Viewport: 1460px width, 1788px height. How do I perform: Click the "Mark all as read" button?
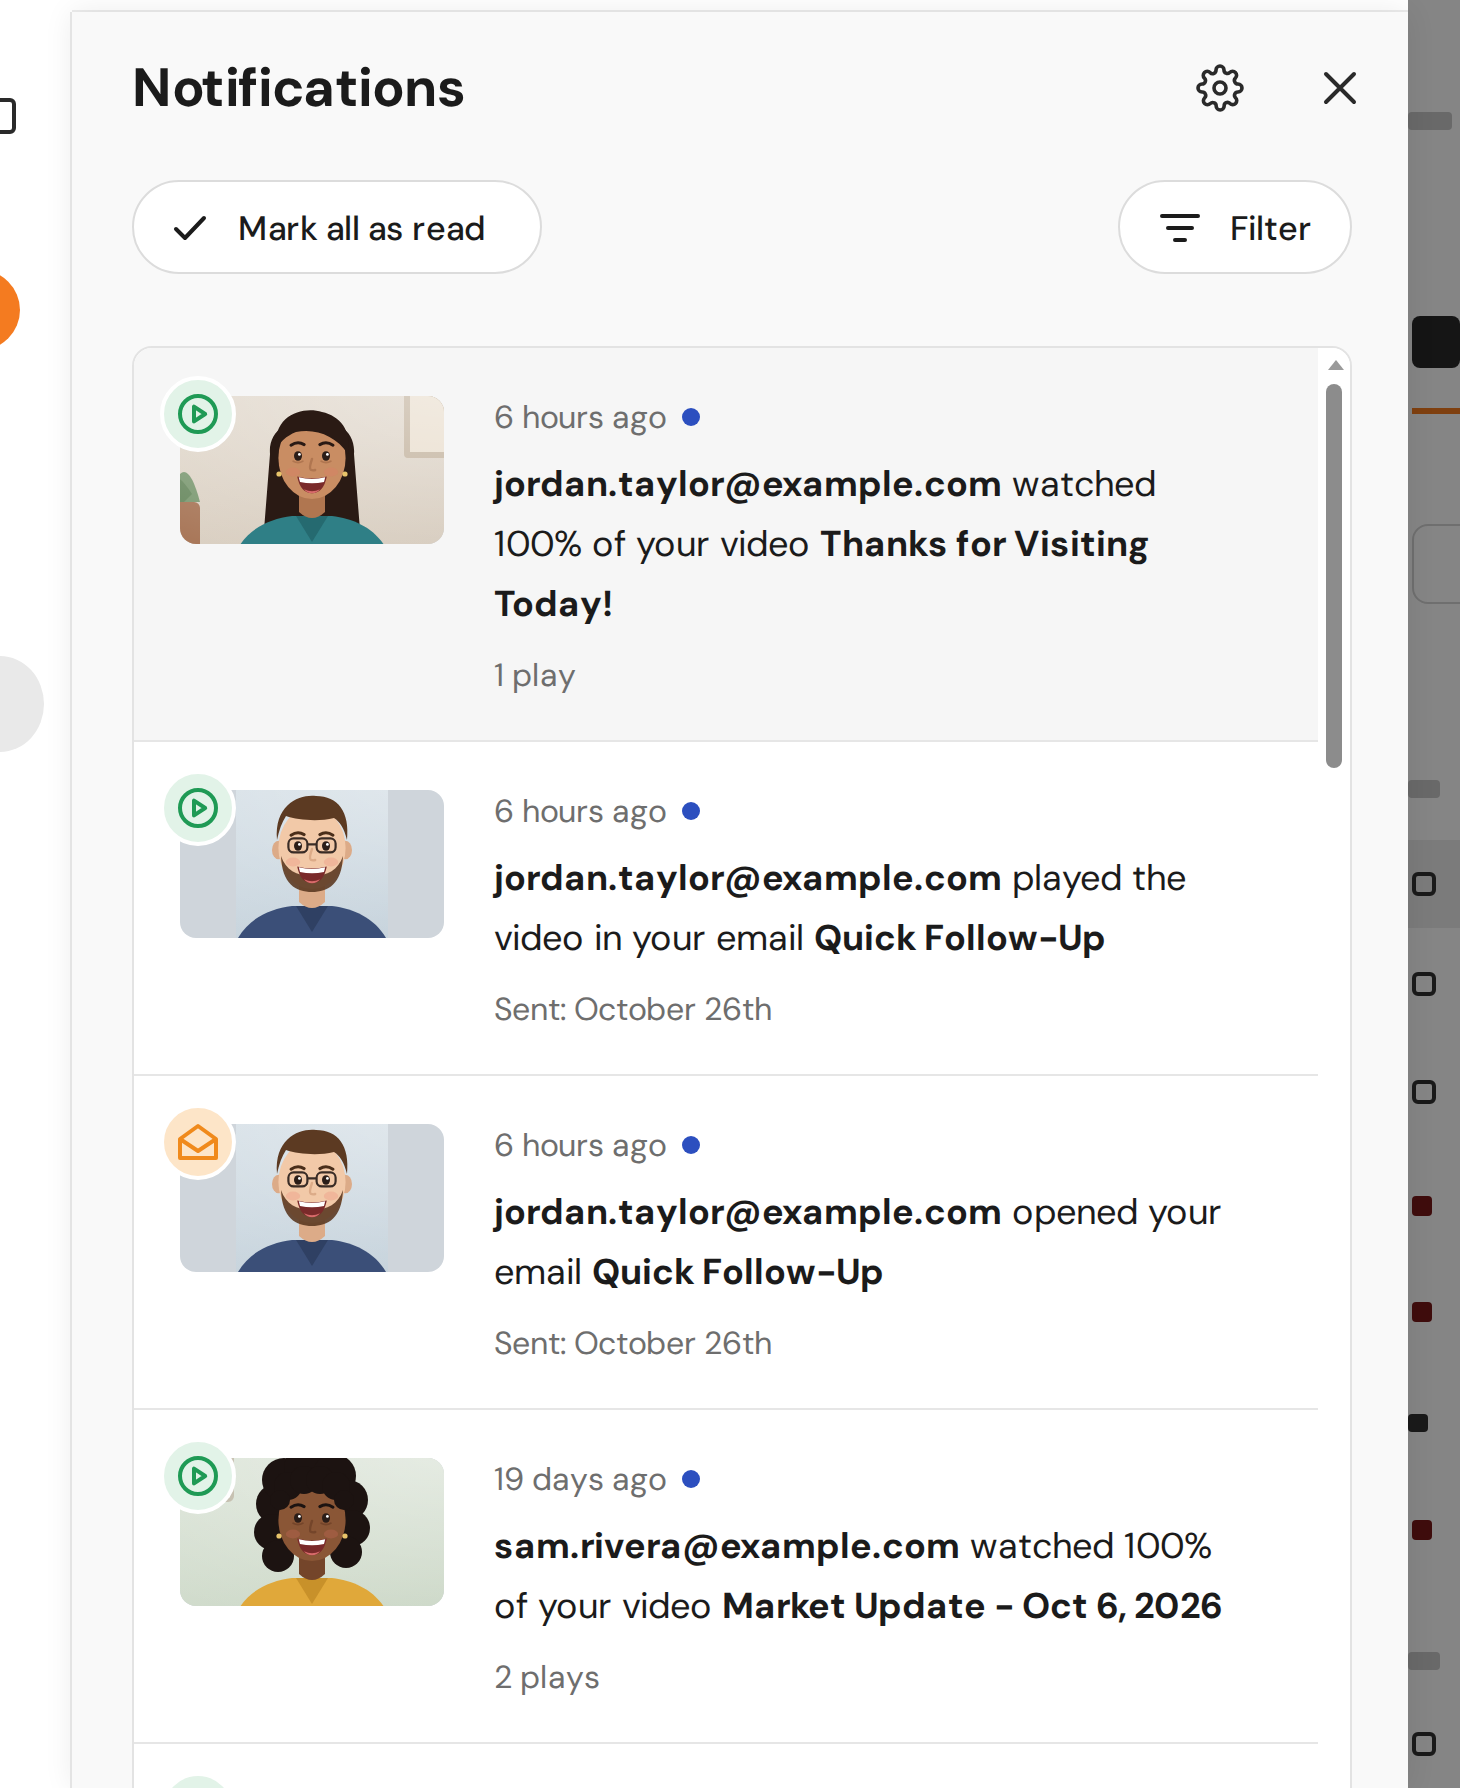337,227
